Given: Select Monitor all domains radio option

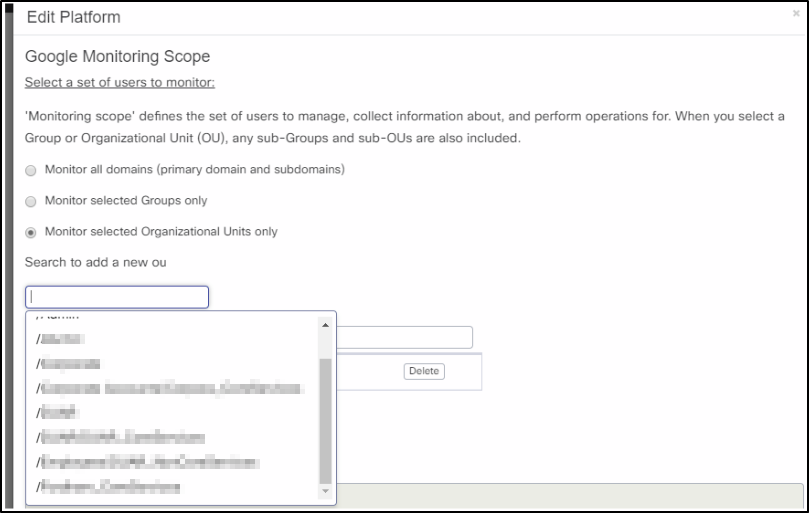Looking at the screenshot, I should [x=31, y=170].
